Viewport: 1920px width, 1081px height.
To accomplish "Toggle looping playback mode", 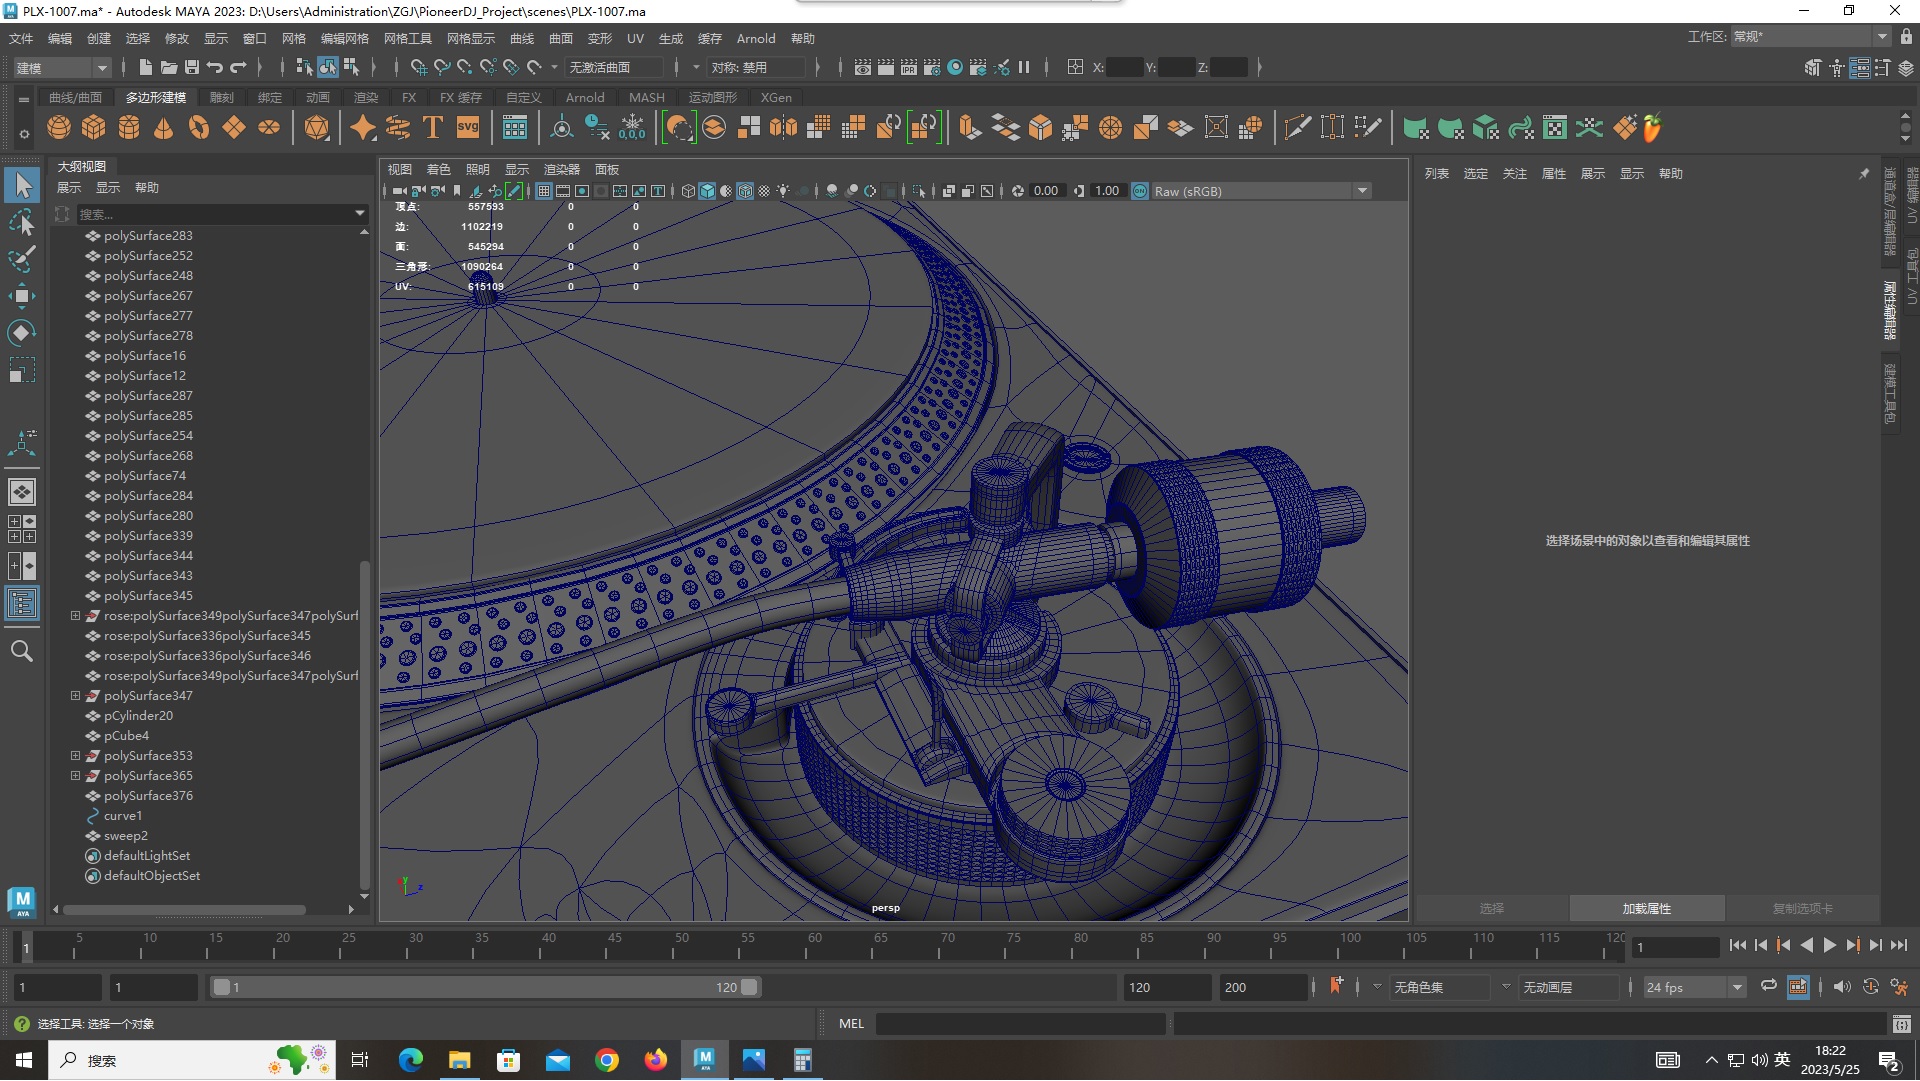I will (1768, 987).
